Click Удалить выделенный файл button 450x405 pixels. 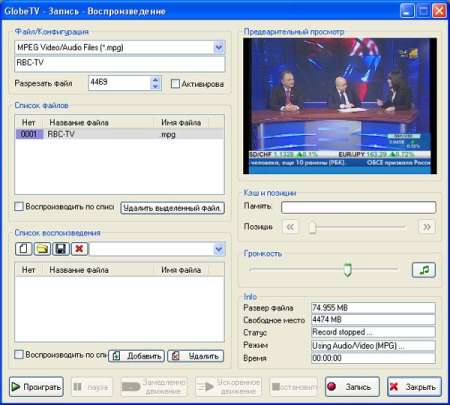click(x=172, y=208)
